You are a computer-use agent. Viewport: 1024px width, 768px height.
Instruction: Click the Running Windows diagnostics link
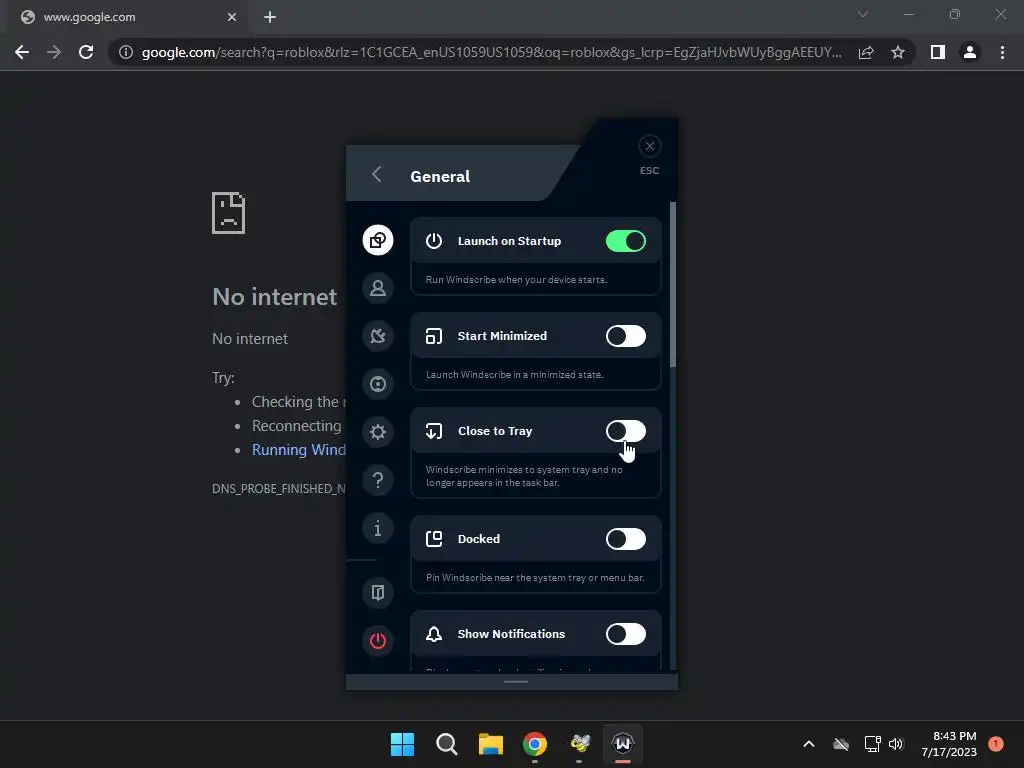click(299, 450)
